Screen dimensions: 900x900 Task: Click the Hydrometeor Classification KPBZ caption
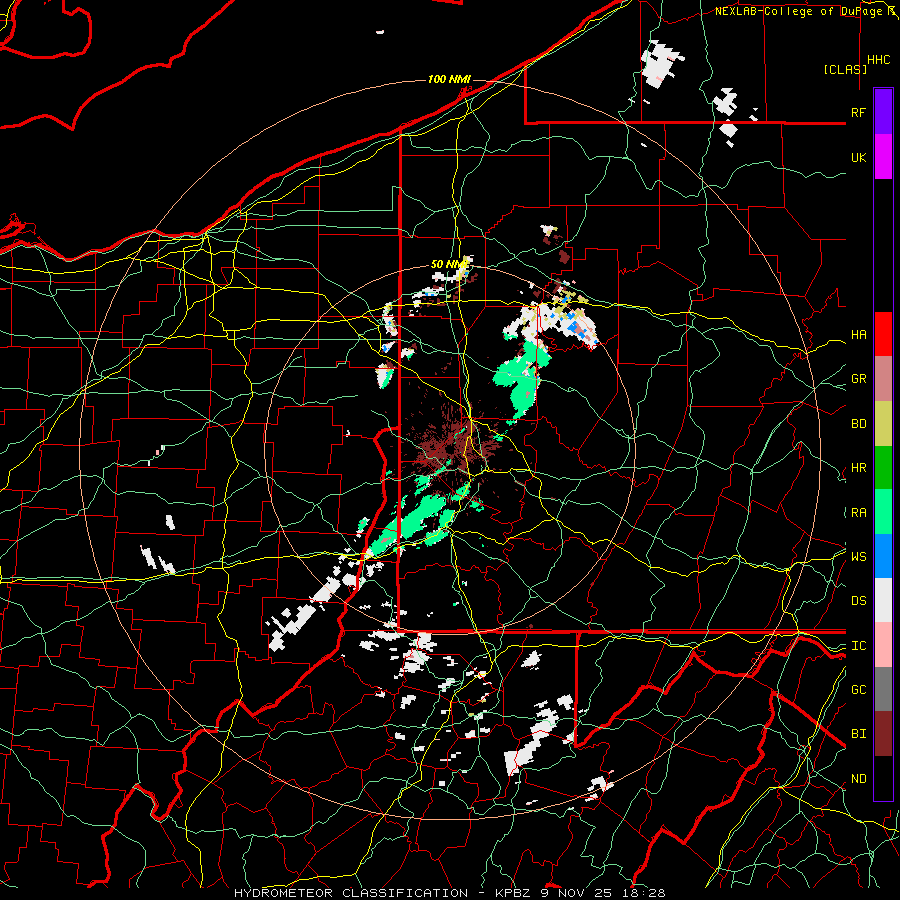coord(449,893)
